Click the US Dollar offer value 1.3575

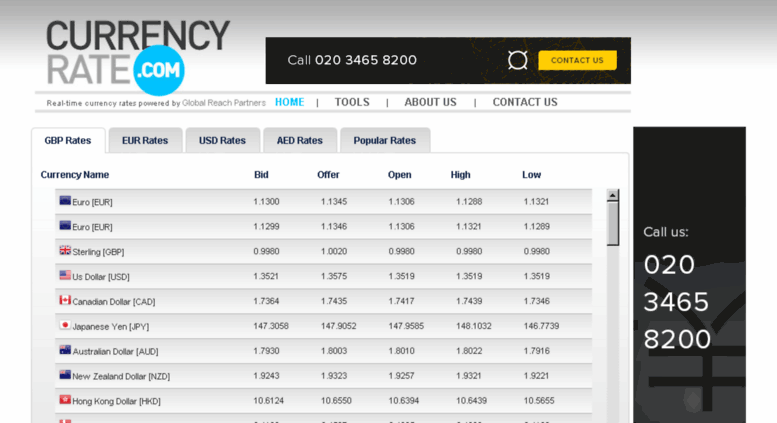click(x=333, y=276)
